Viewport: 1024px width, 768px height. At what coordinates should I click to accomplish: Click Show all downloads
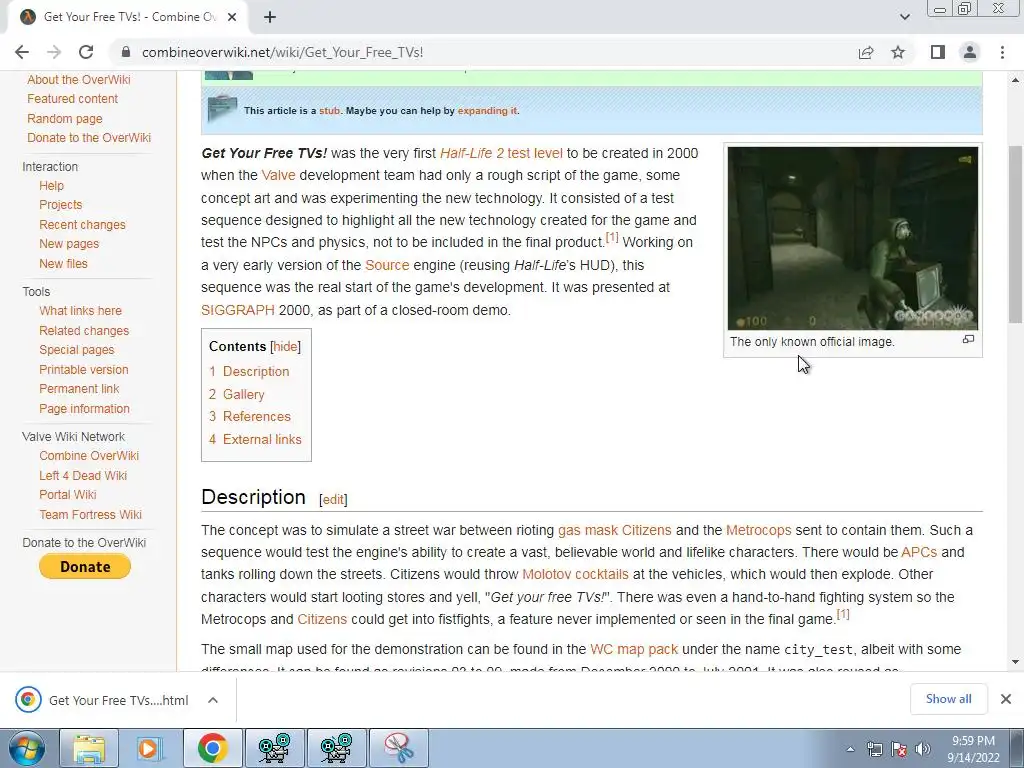pos(948,699)
